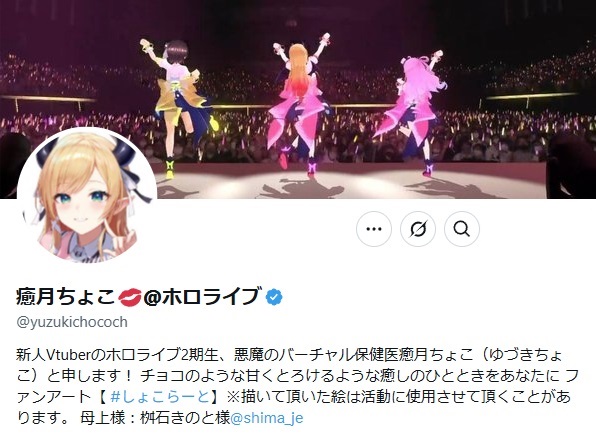Open the three-dots more options button
Image resolution: width=596 pixels, height=436 pixels.
click(374, 229)
